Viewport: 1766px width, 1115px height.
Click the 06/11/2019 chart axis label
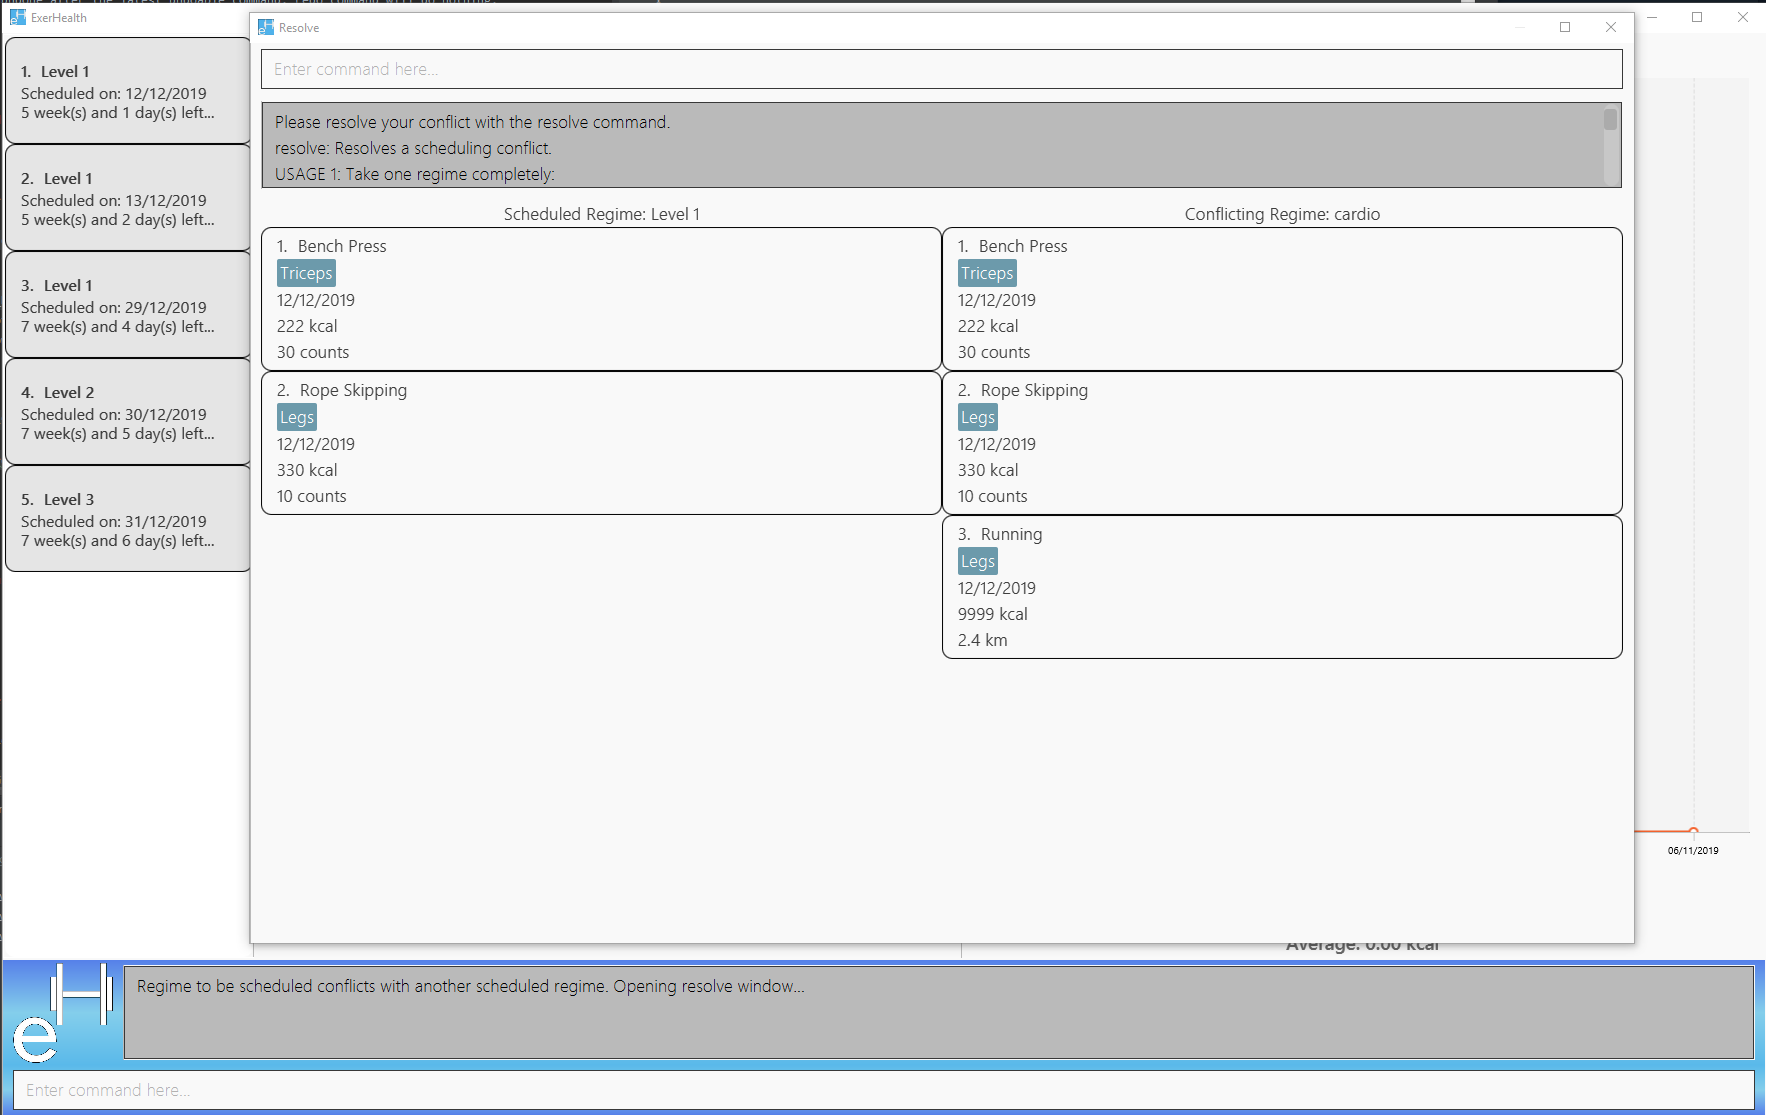point(1693,851)
